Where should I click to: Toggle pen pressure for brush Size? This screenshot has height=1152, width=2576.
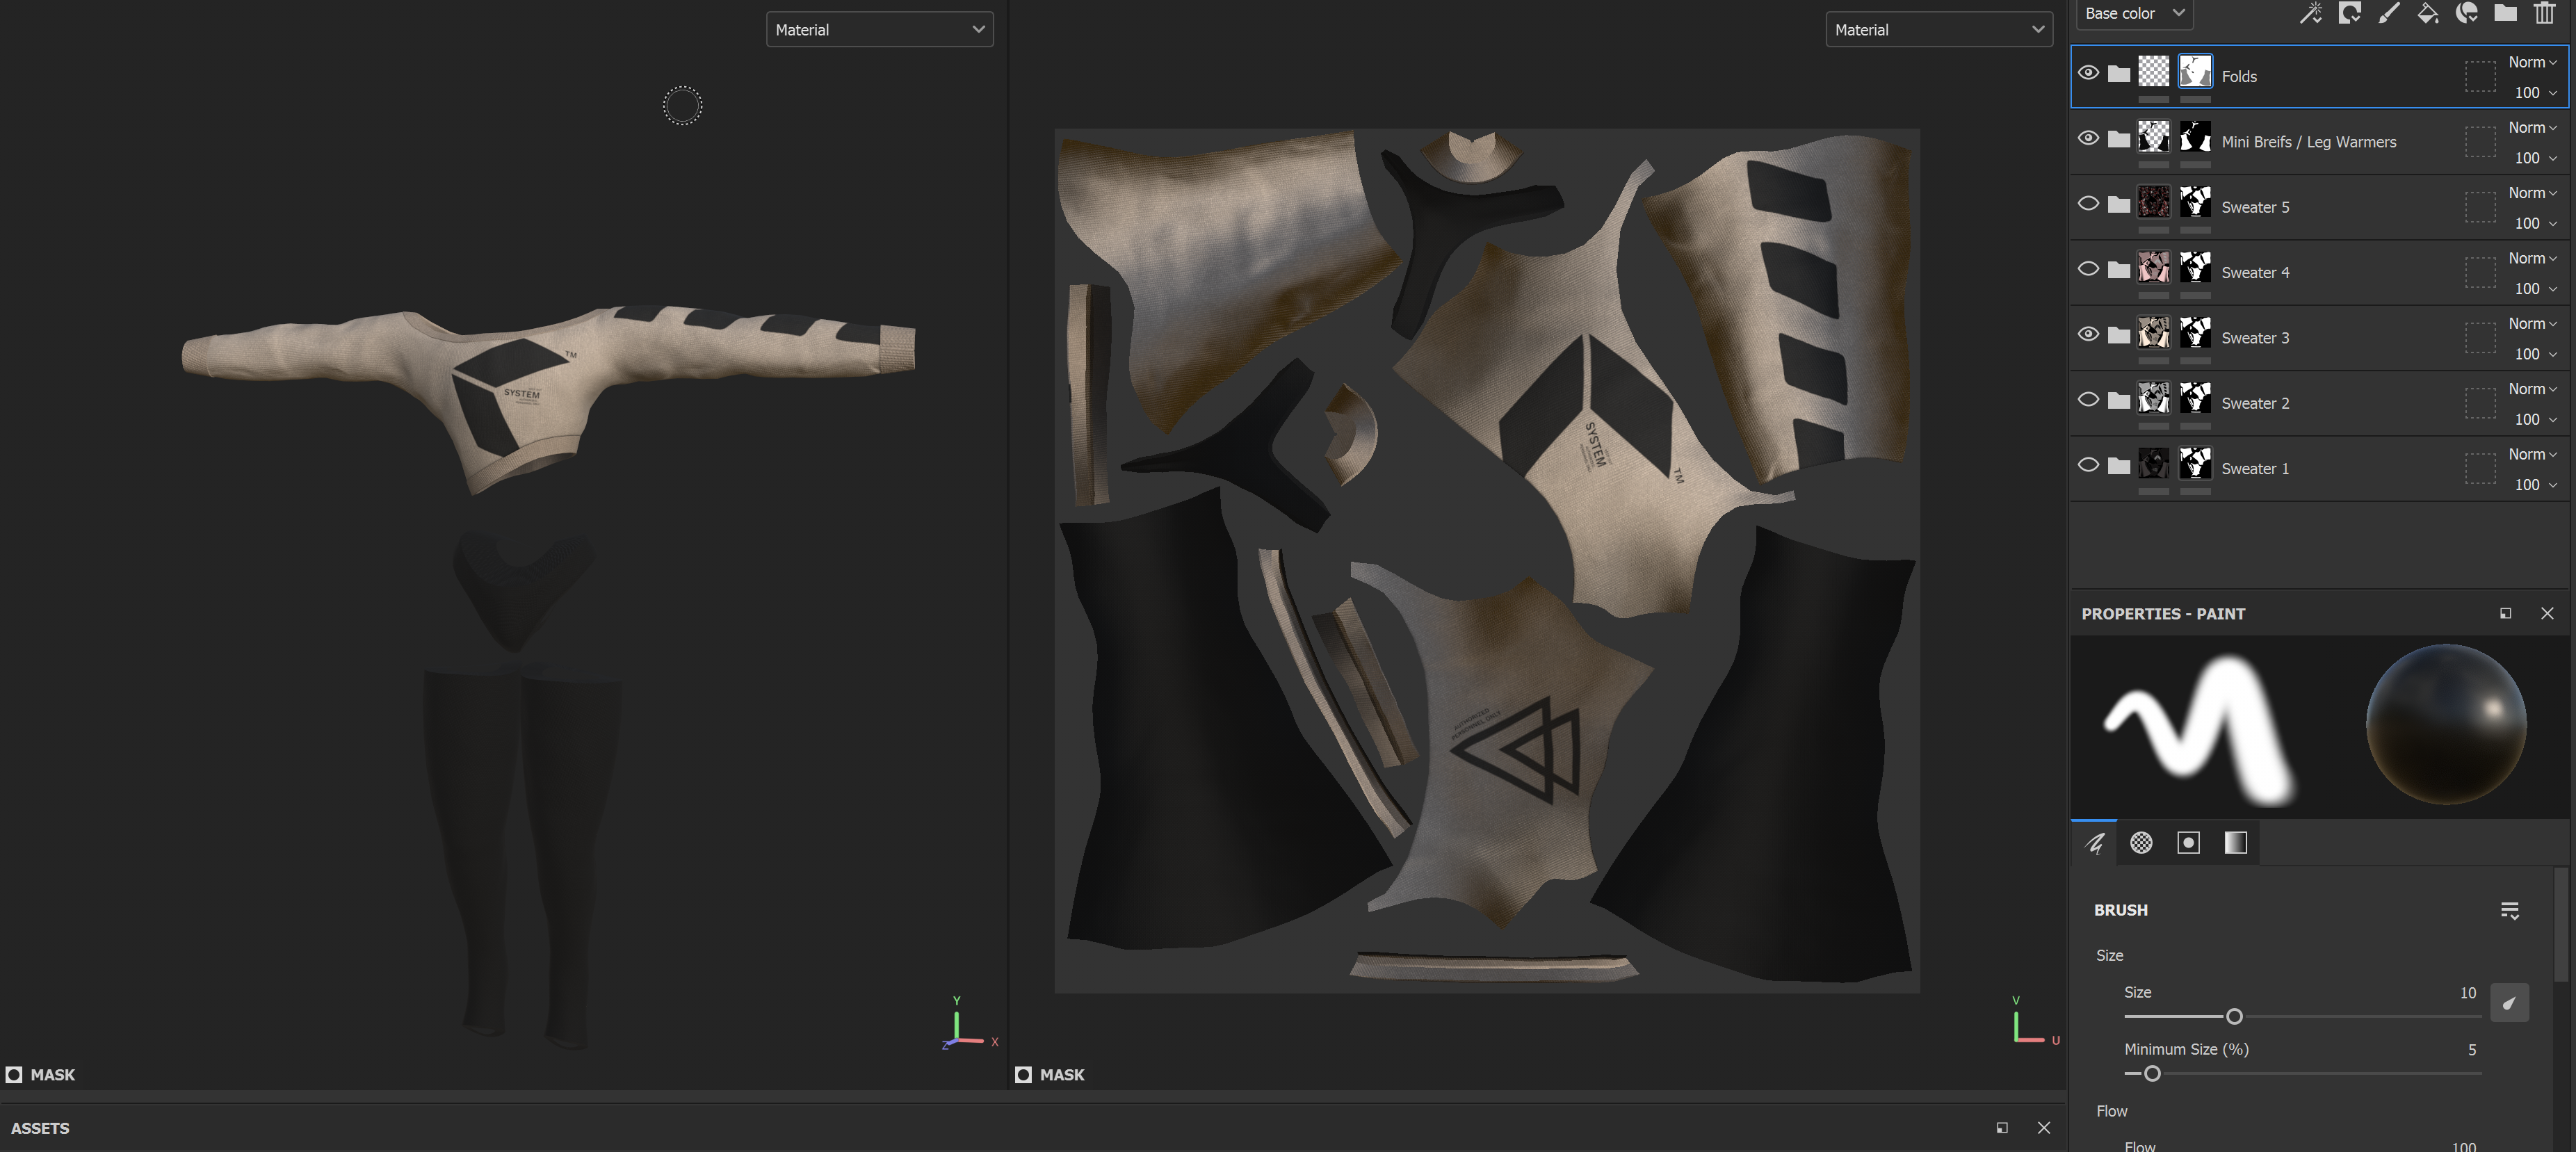pos(2509,1002)
